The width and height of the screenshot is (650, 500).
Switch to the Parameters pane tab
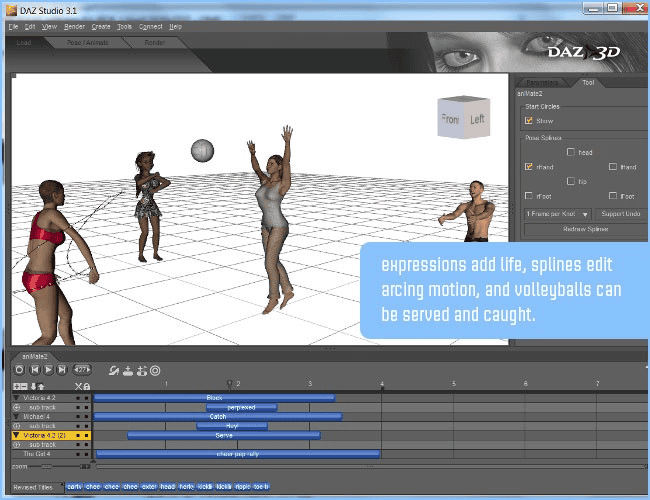542,83
